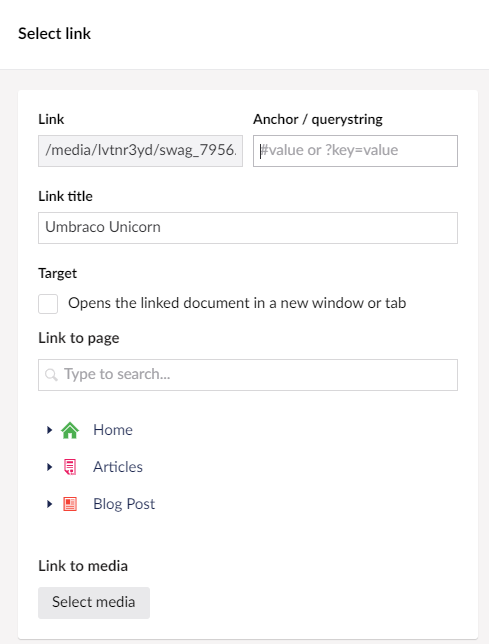Expand the Blog Post tree node arrow
The image size is (489, 644).
49,504
